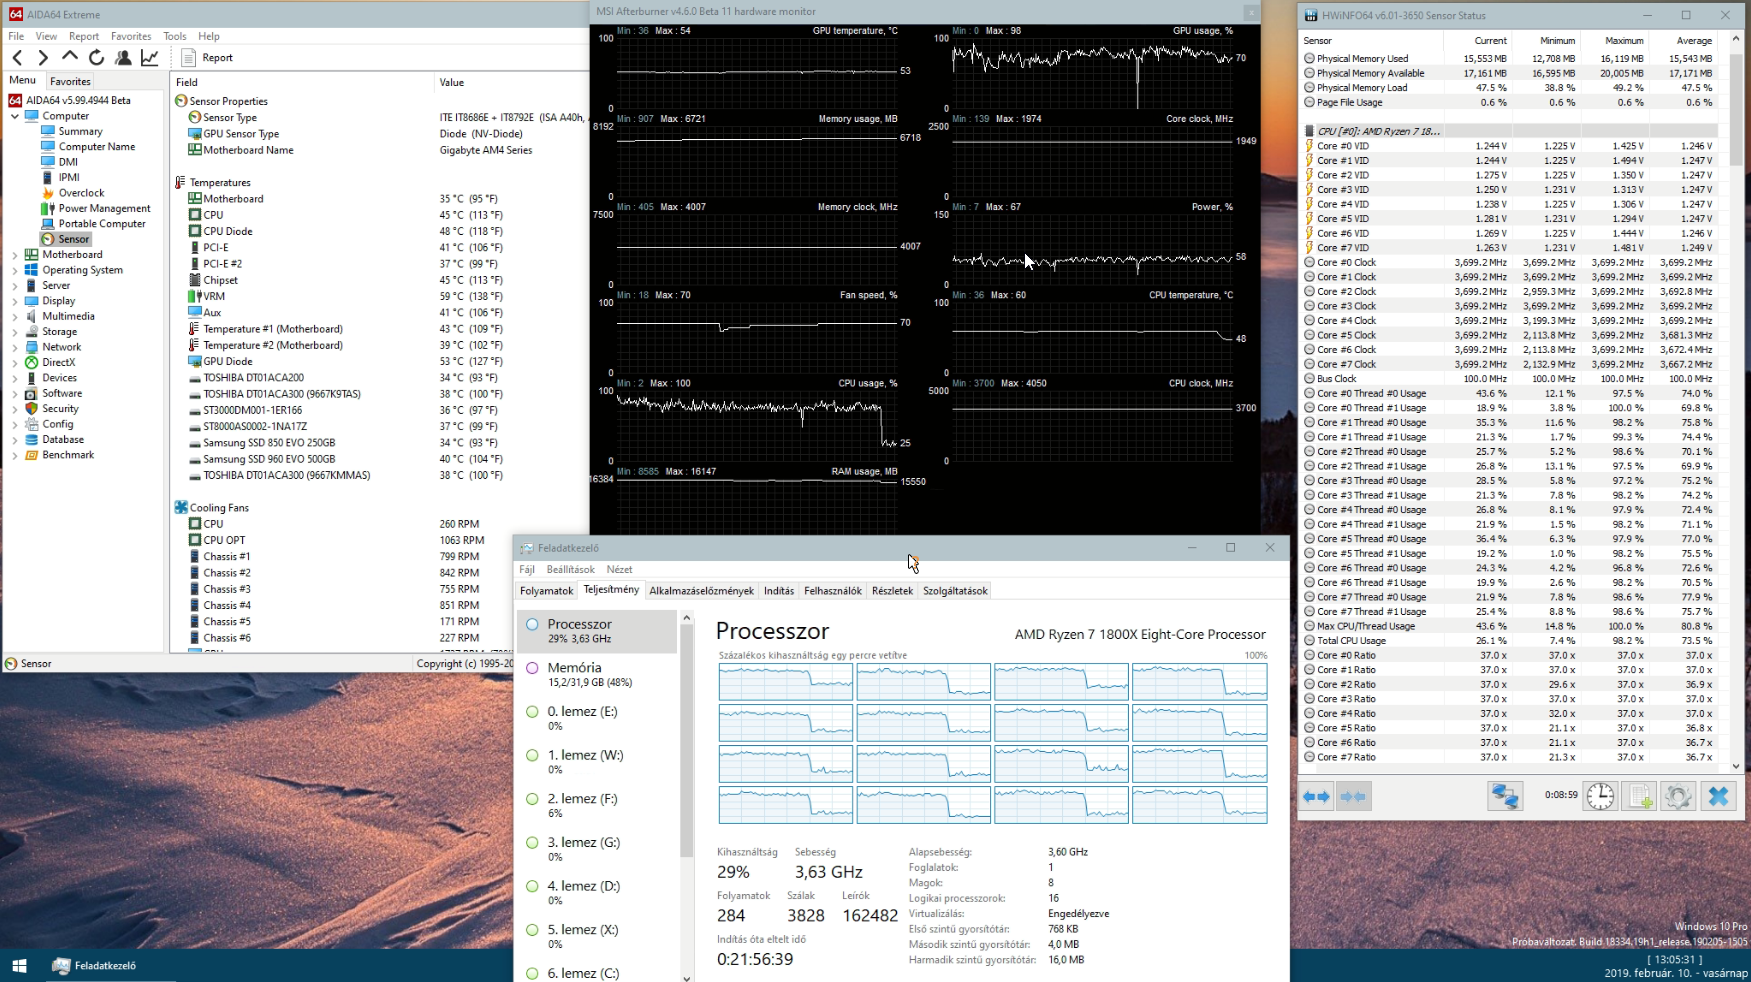Switch to Favorites tab in AIDA64

[x=70, y=82]
